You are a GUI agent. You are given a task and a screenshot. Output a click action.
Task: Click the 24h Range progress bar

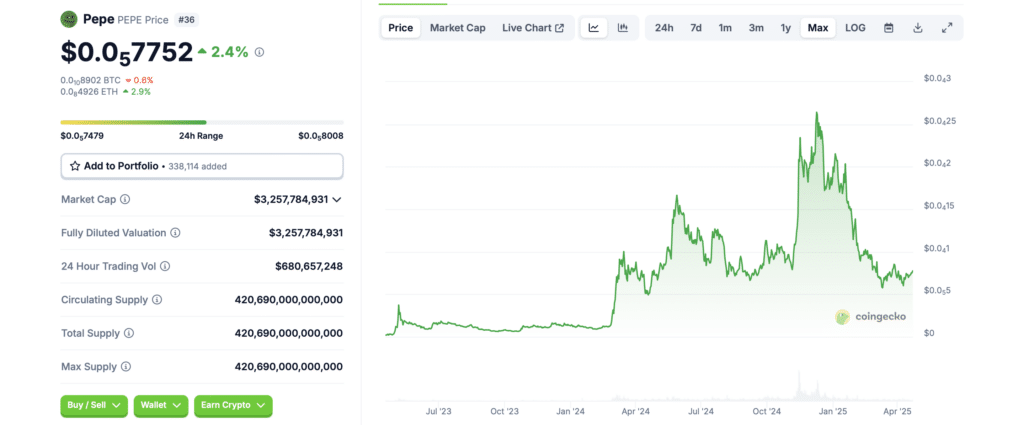coord(202,122)
